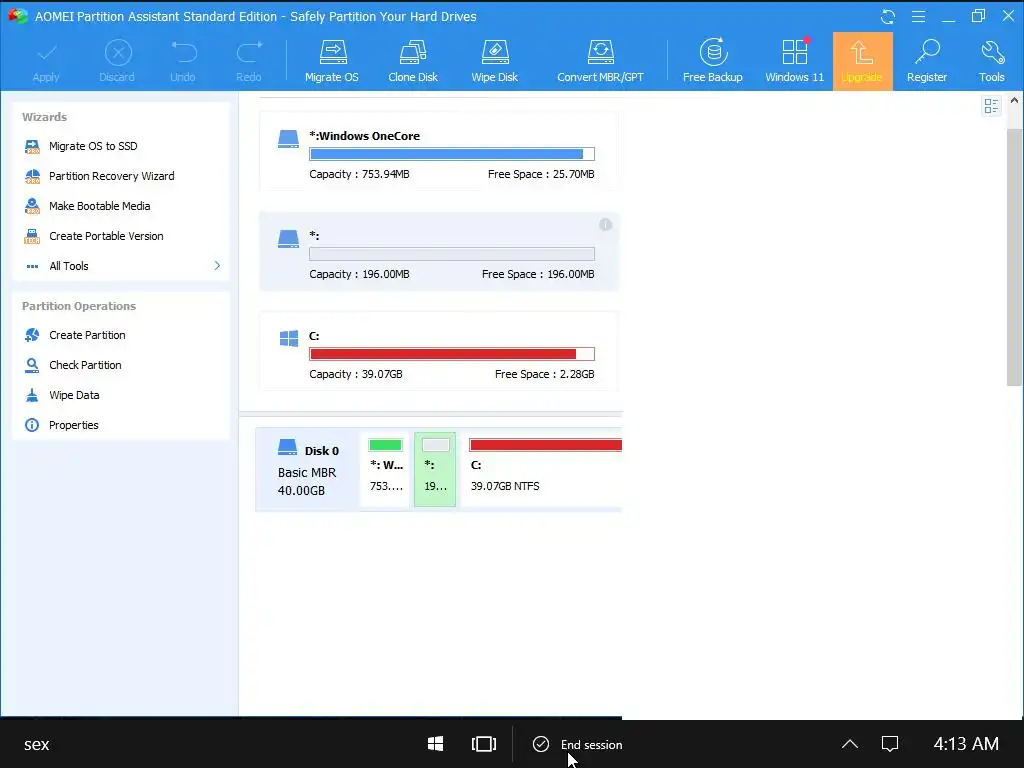
Task: Click the Create Partition icon
Action: point(32,335)
